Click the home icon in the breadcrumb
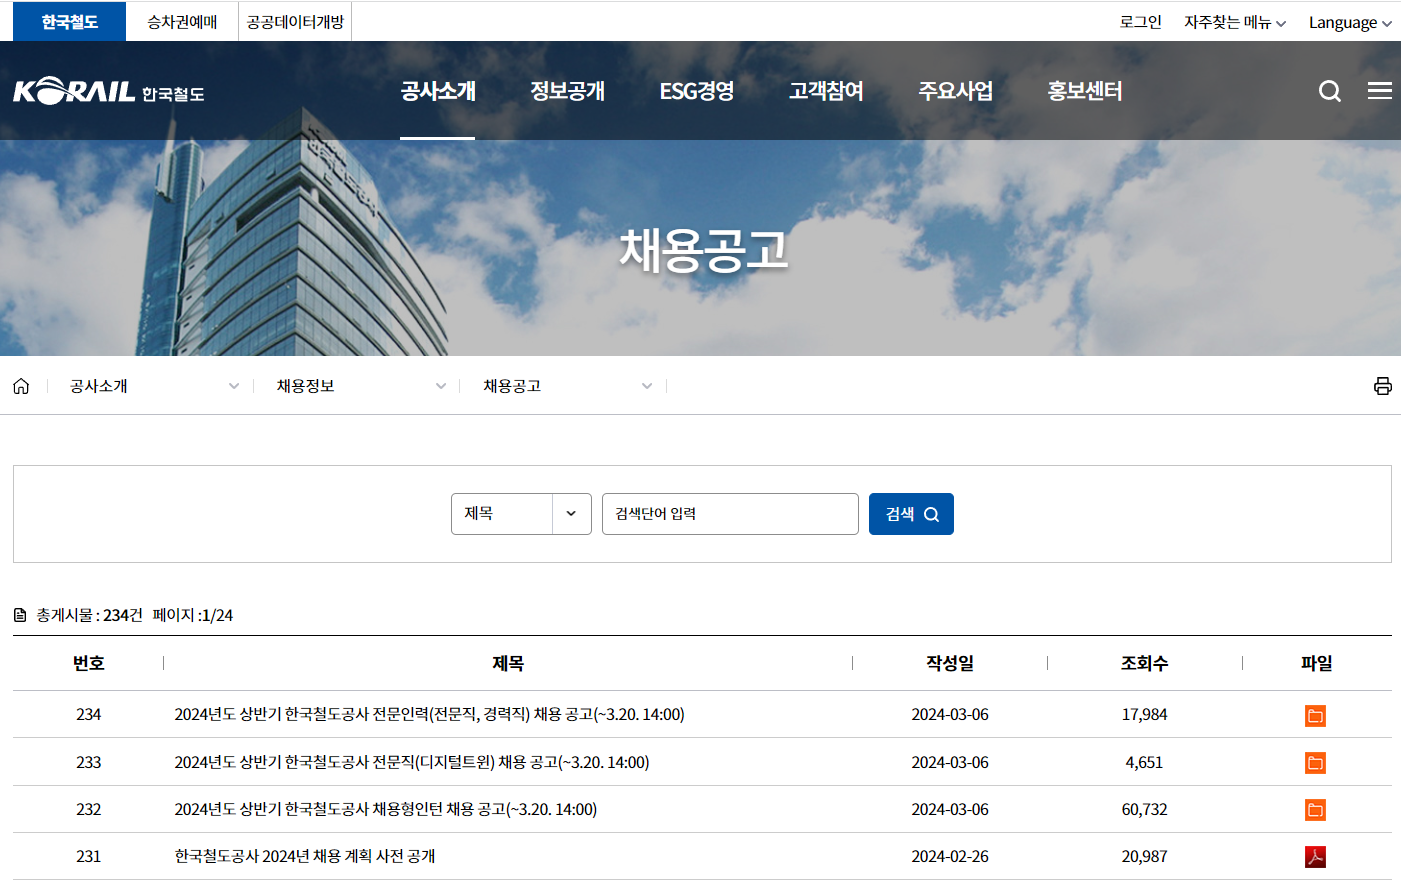 (x=21, y=386)
